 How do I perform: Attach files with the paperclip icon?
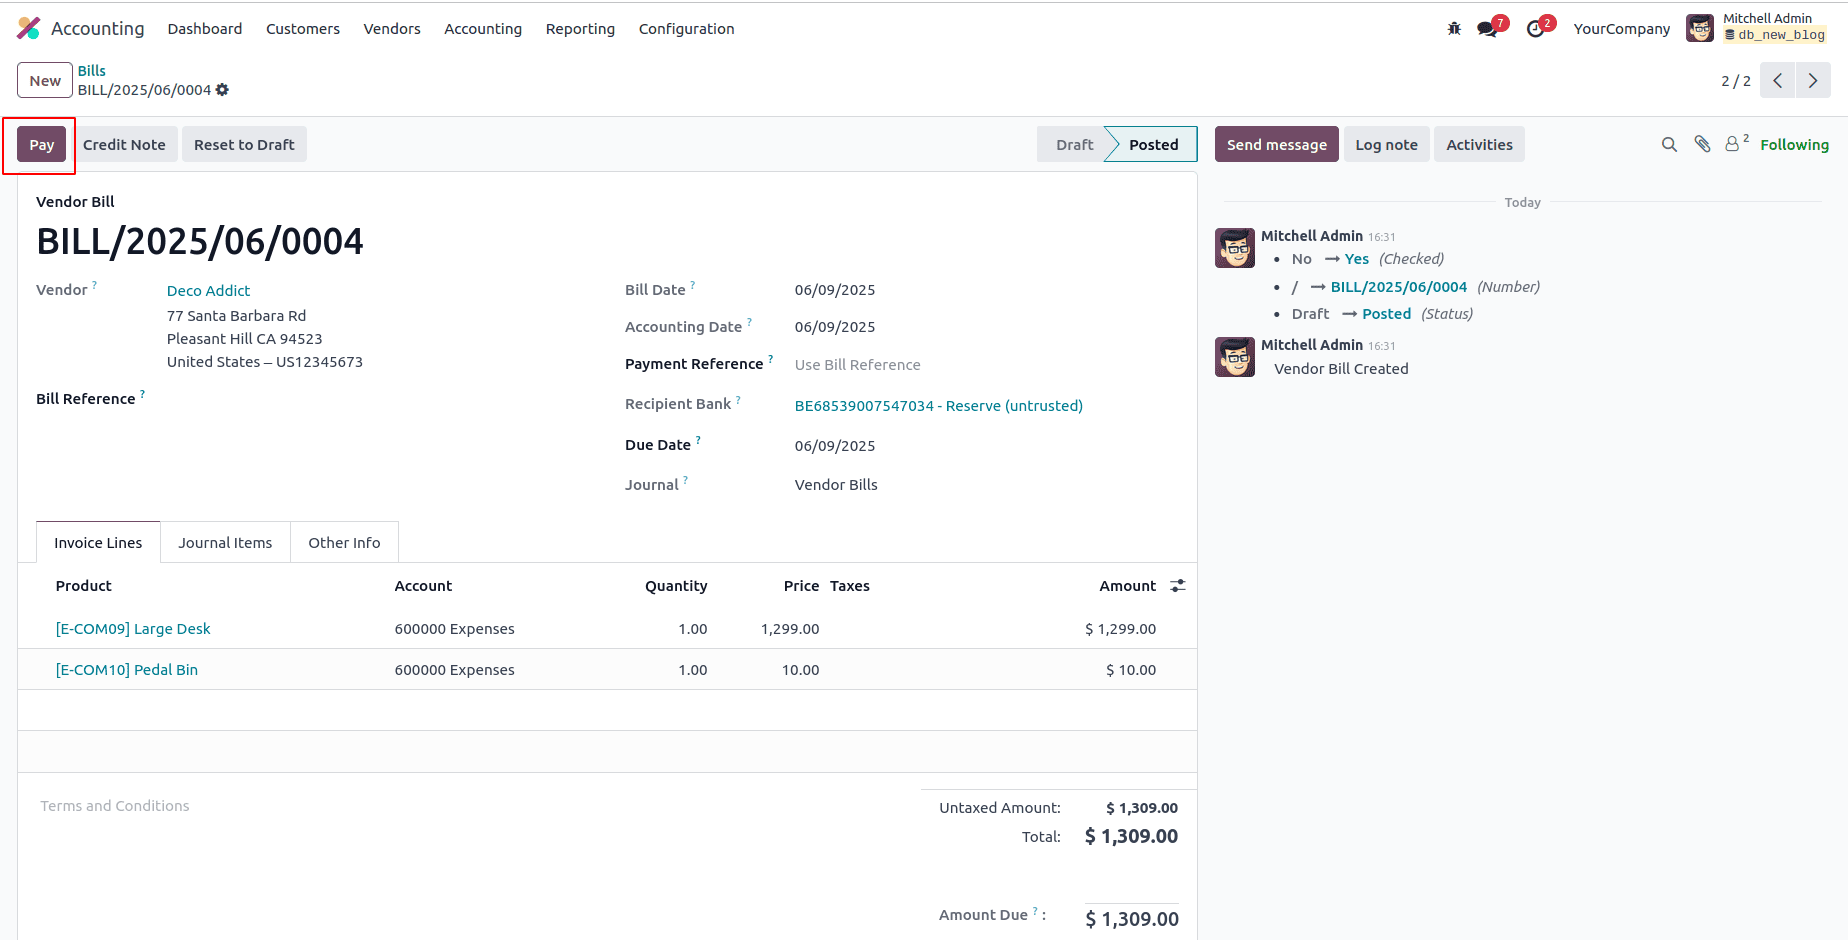coord(1703,145)
